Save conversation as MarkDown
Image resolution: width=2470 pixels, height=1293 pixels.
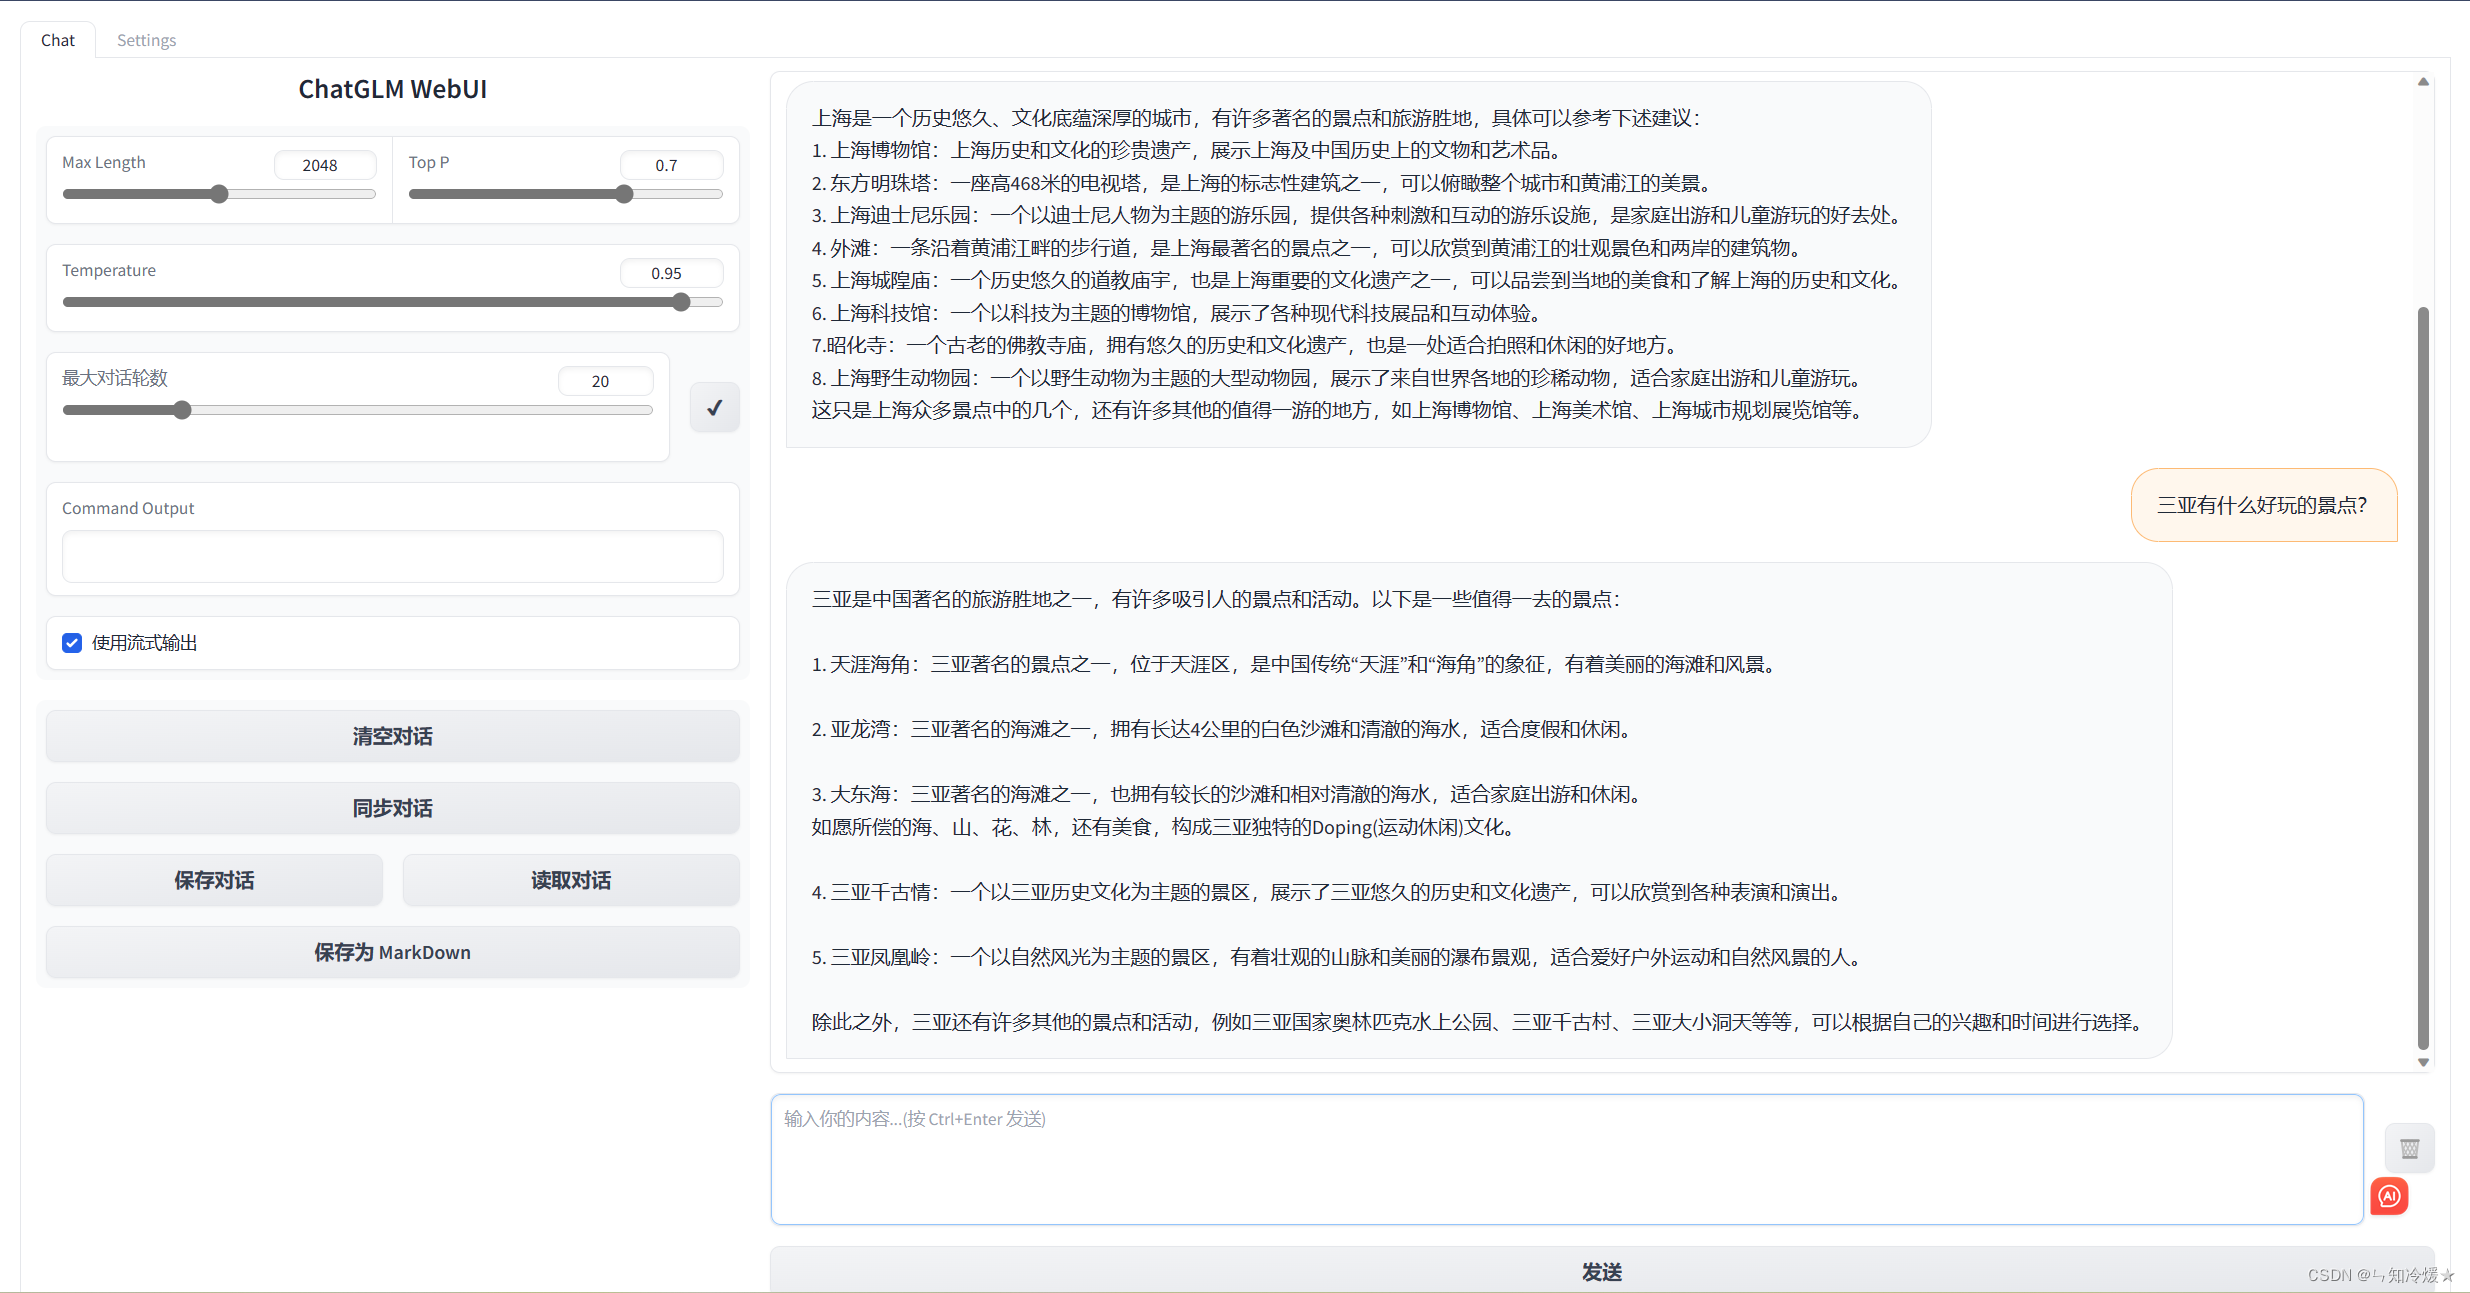(392, 952)
